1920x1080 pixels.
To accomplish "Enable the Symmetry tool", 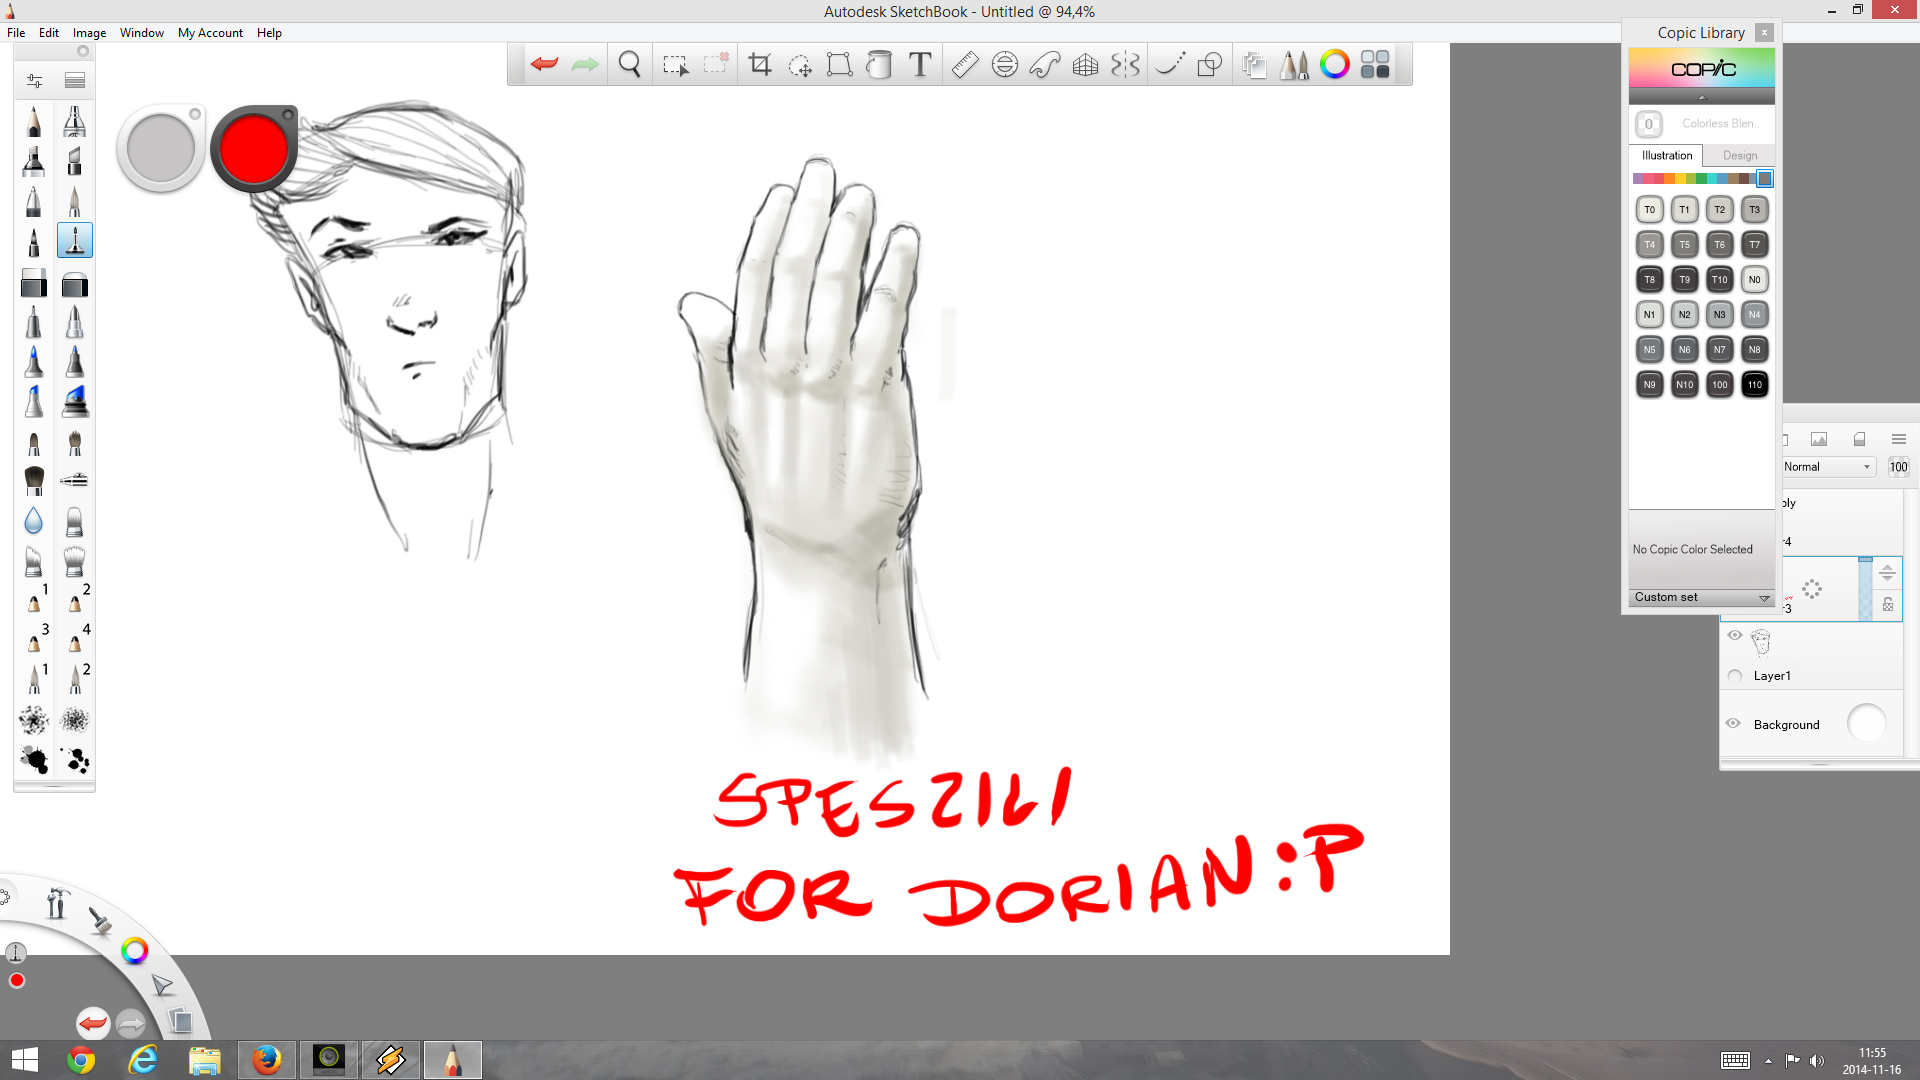I will pos(1125,65).
